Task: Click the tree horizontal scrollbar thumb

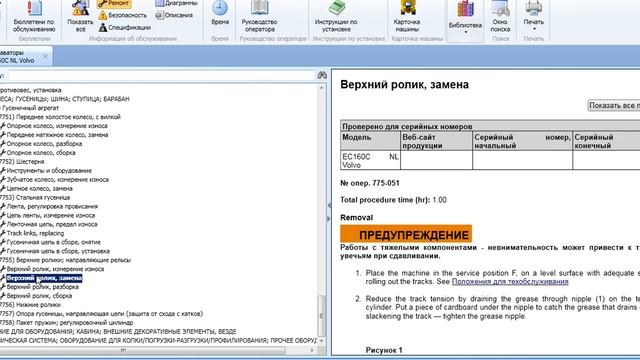Action: pyautogui.click(x=142, y=350)
